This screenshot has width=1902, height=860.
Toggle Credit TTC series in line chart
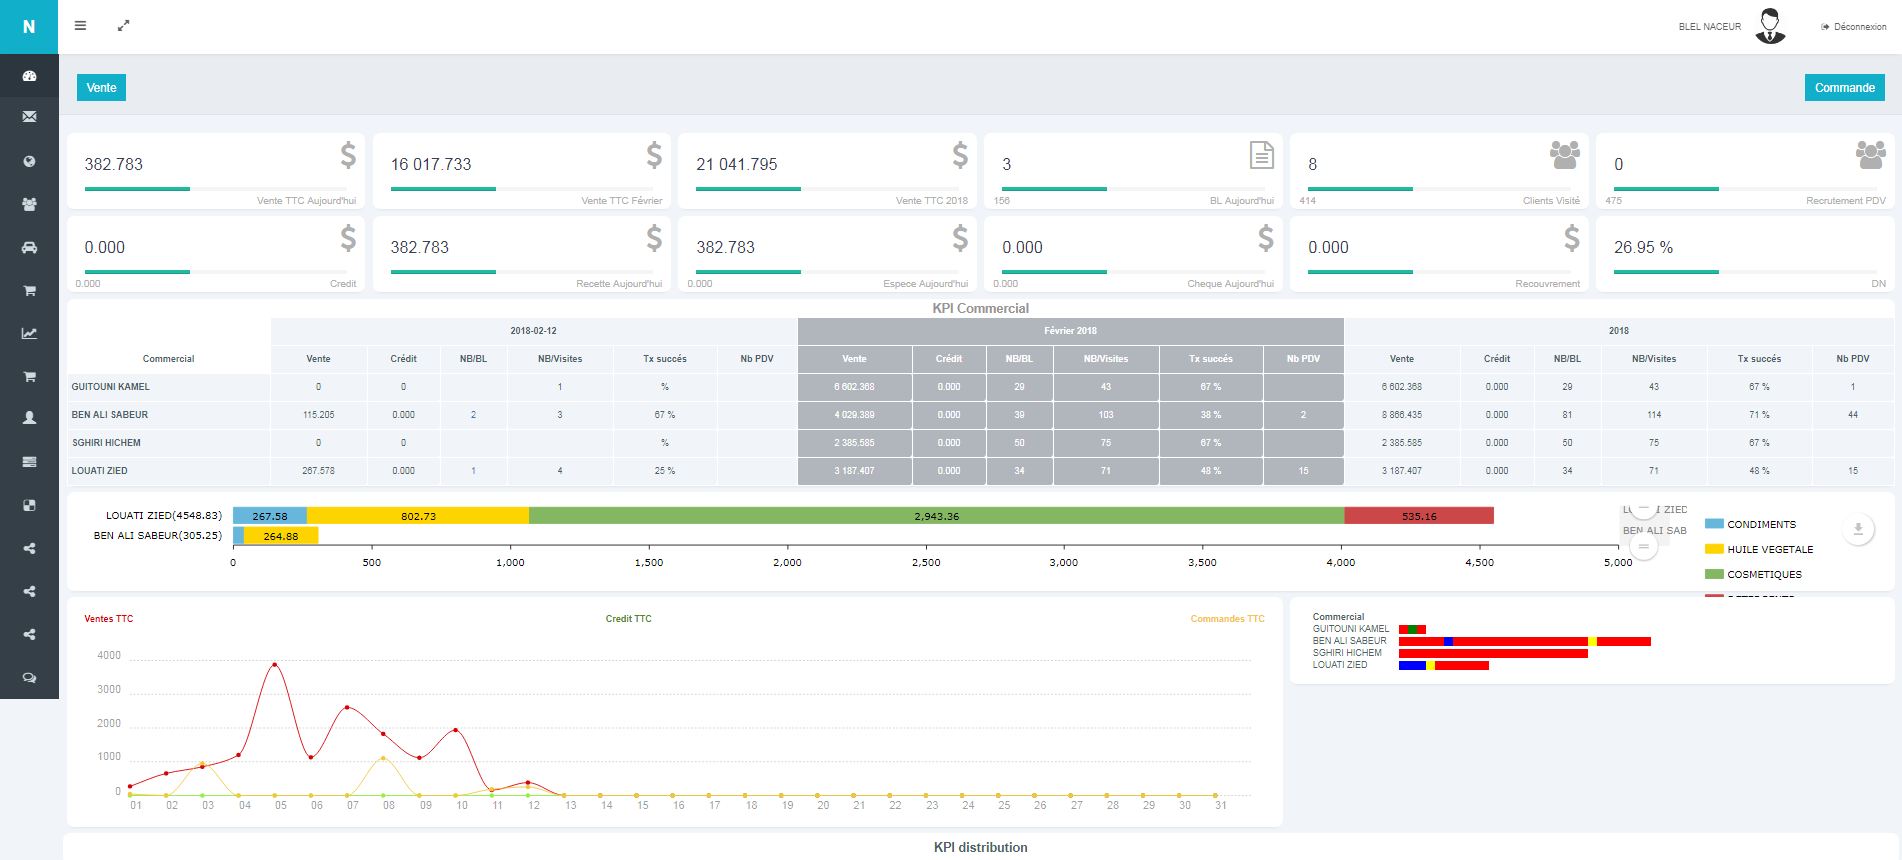point(628,619)
